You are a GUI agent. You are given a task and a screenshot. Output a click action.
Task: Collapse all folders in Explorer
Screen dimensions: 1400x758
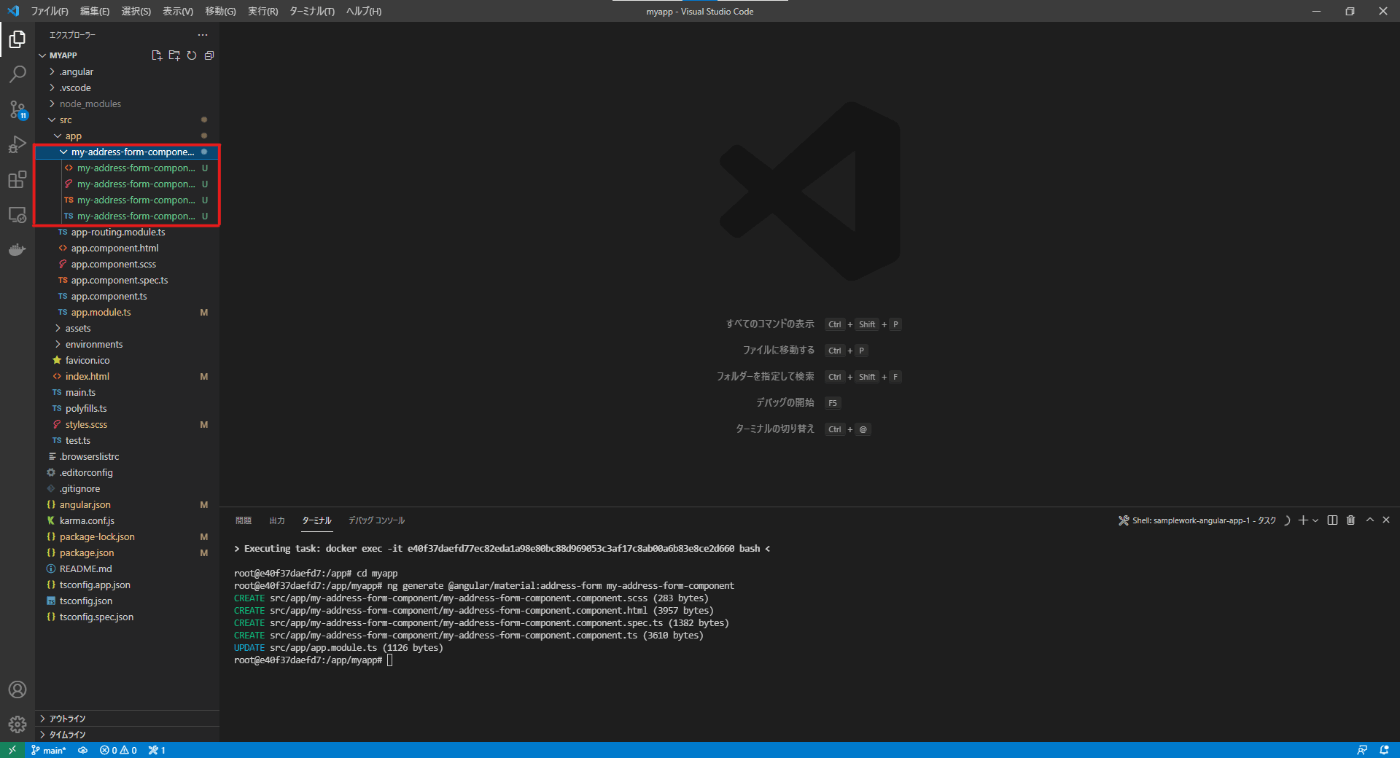coord(209,55)
